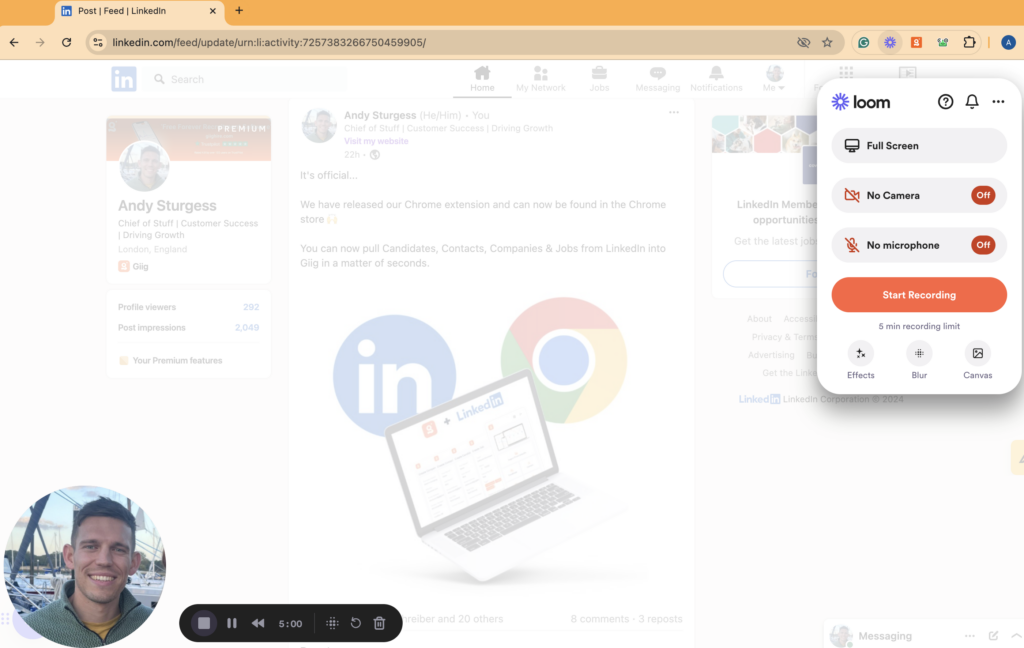The width and height of the screenshot is (1024, 648).
Task: Open Messaging in LinkedIn nav
Action: [x=658, y=79]
